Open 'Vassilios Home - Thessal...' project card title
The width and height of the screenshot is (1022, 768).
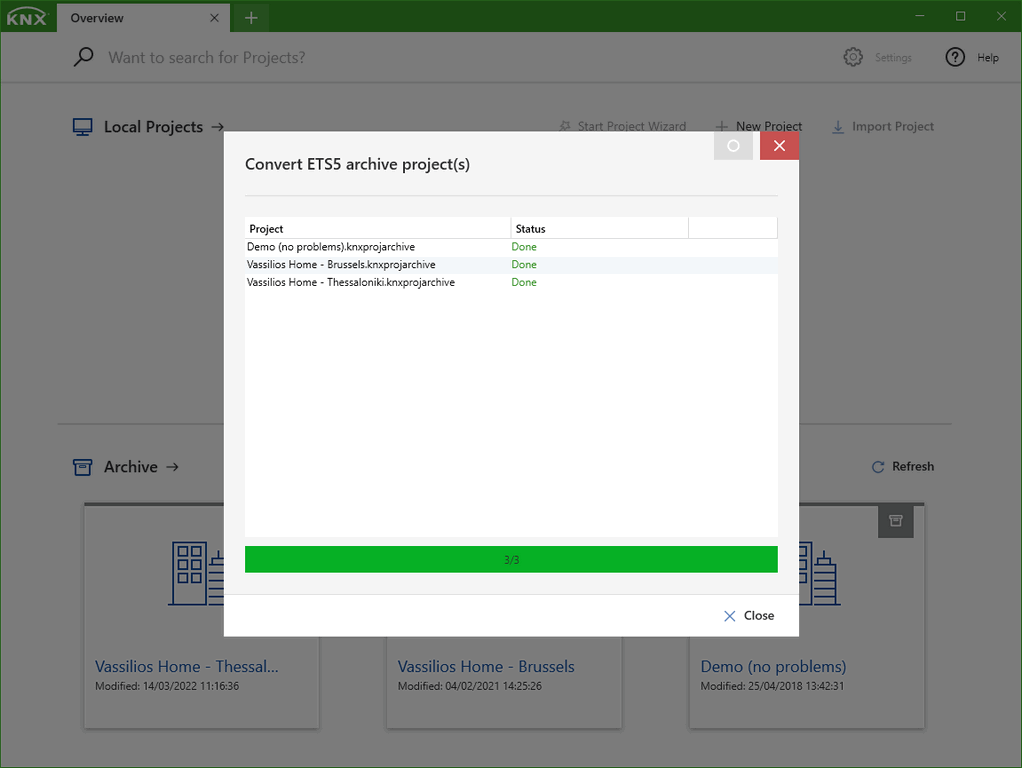(186, 666)
